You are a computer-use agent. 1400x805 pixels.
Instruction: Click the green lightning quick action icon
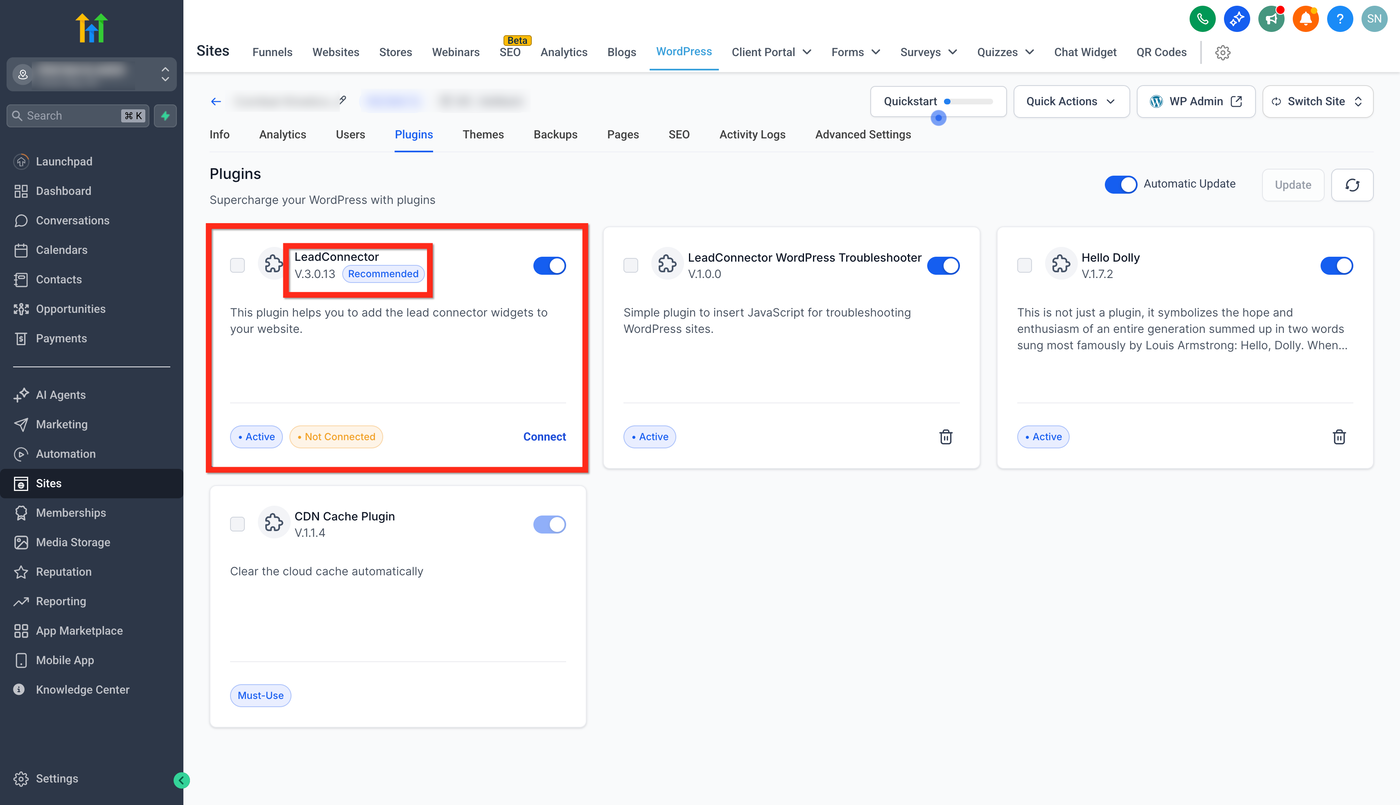click(166, 116)
